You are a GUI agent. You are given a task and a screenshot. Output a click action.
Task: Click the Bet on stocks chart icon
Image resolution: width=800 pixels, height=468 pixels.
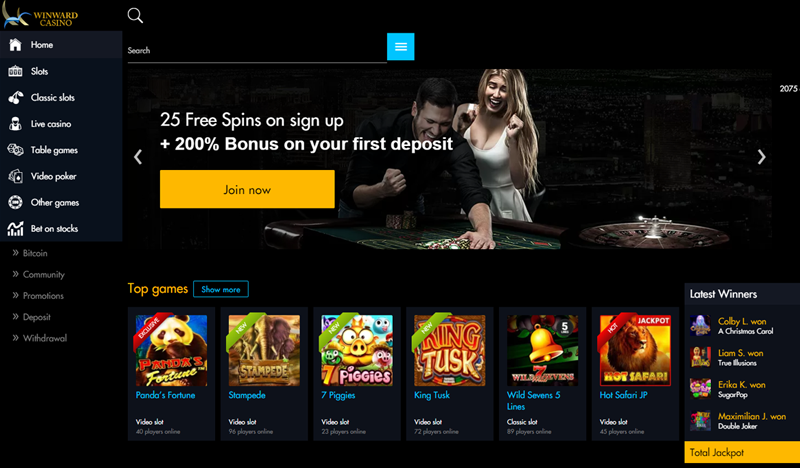pyautogui.click(x=15, y=229)
